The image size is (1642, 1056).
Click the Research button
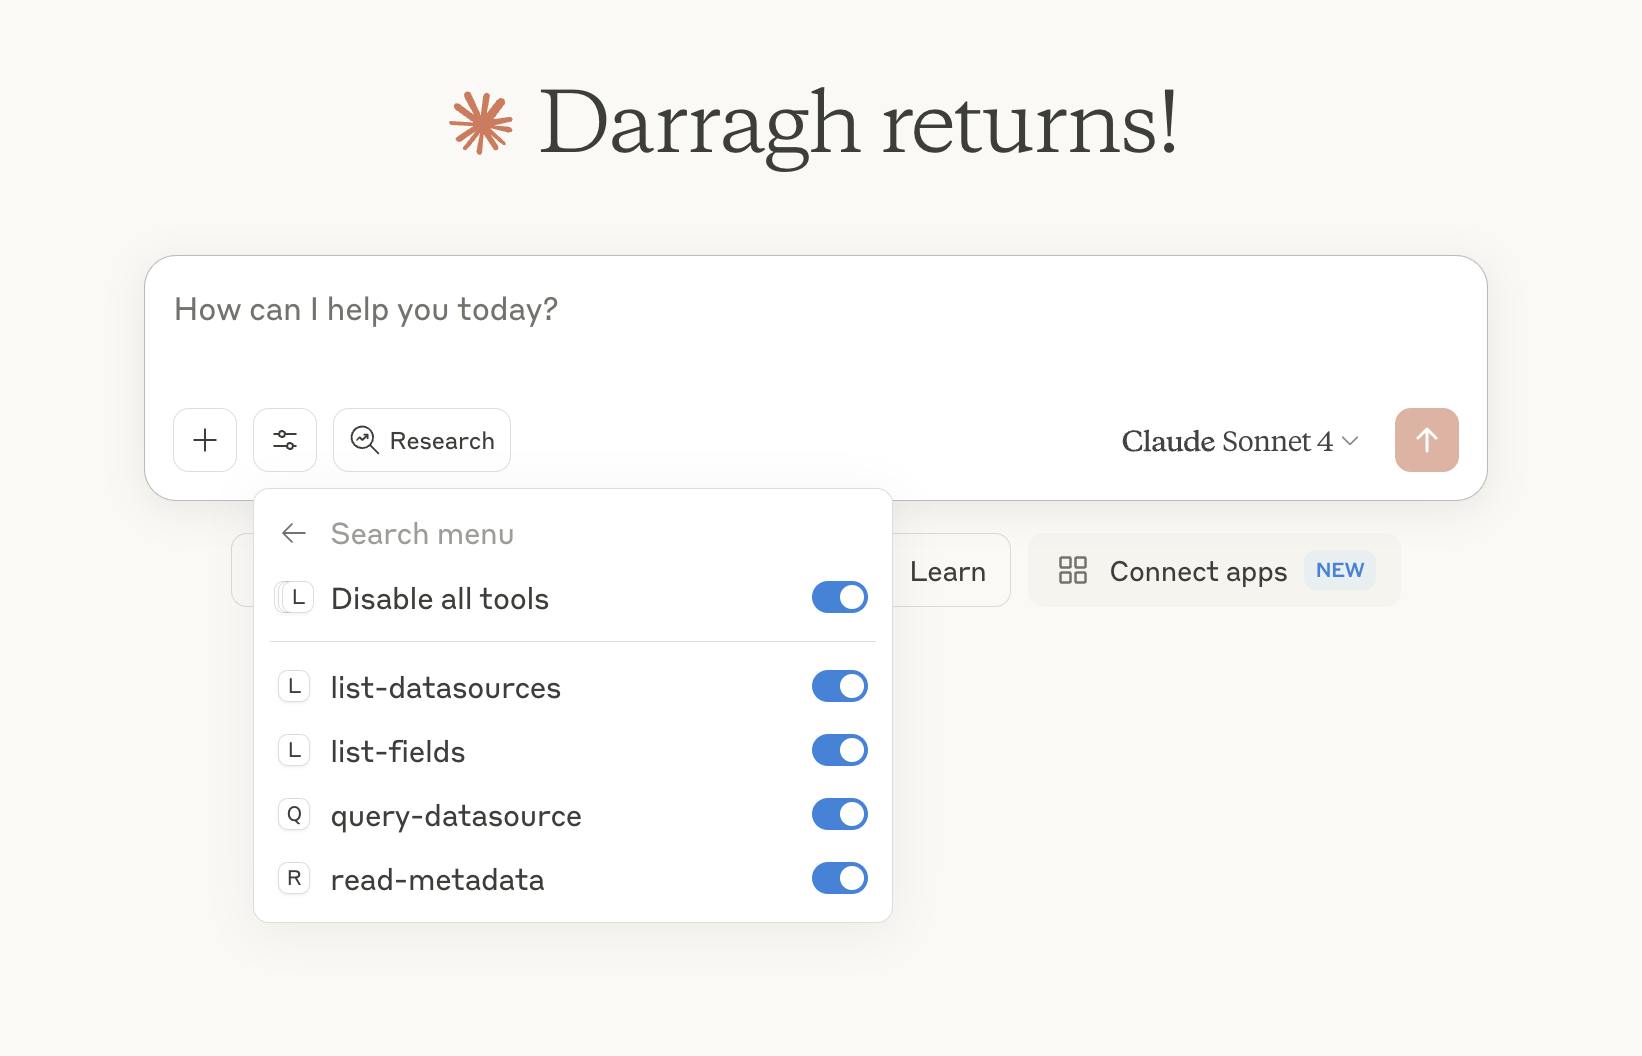pyautogui.click(x=422, y=440)
